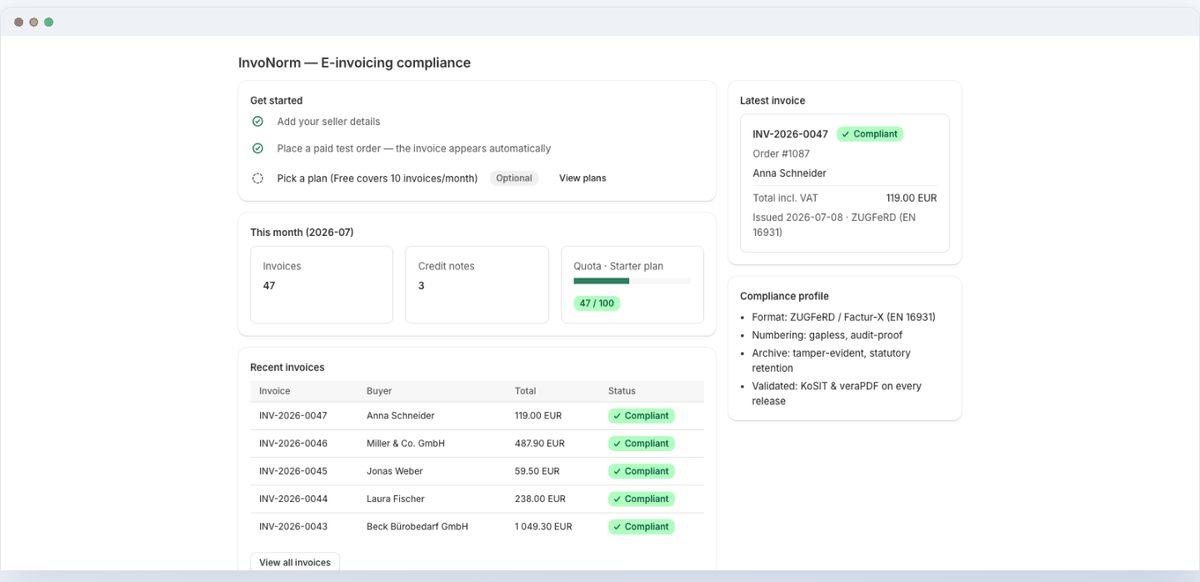Click the Numbering: gapless, audit-proof bullet

(827, 335)
